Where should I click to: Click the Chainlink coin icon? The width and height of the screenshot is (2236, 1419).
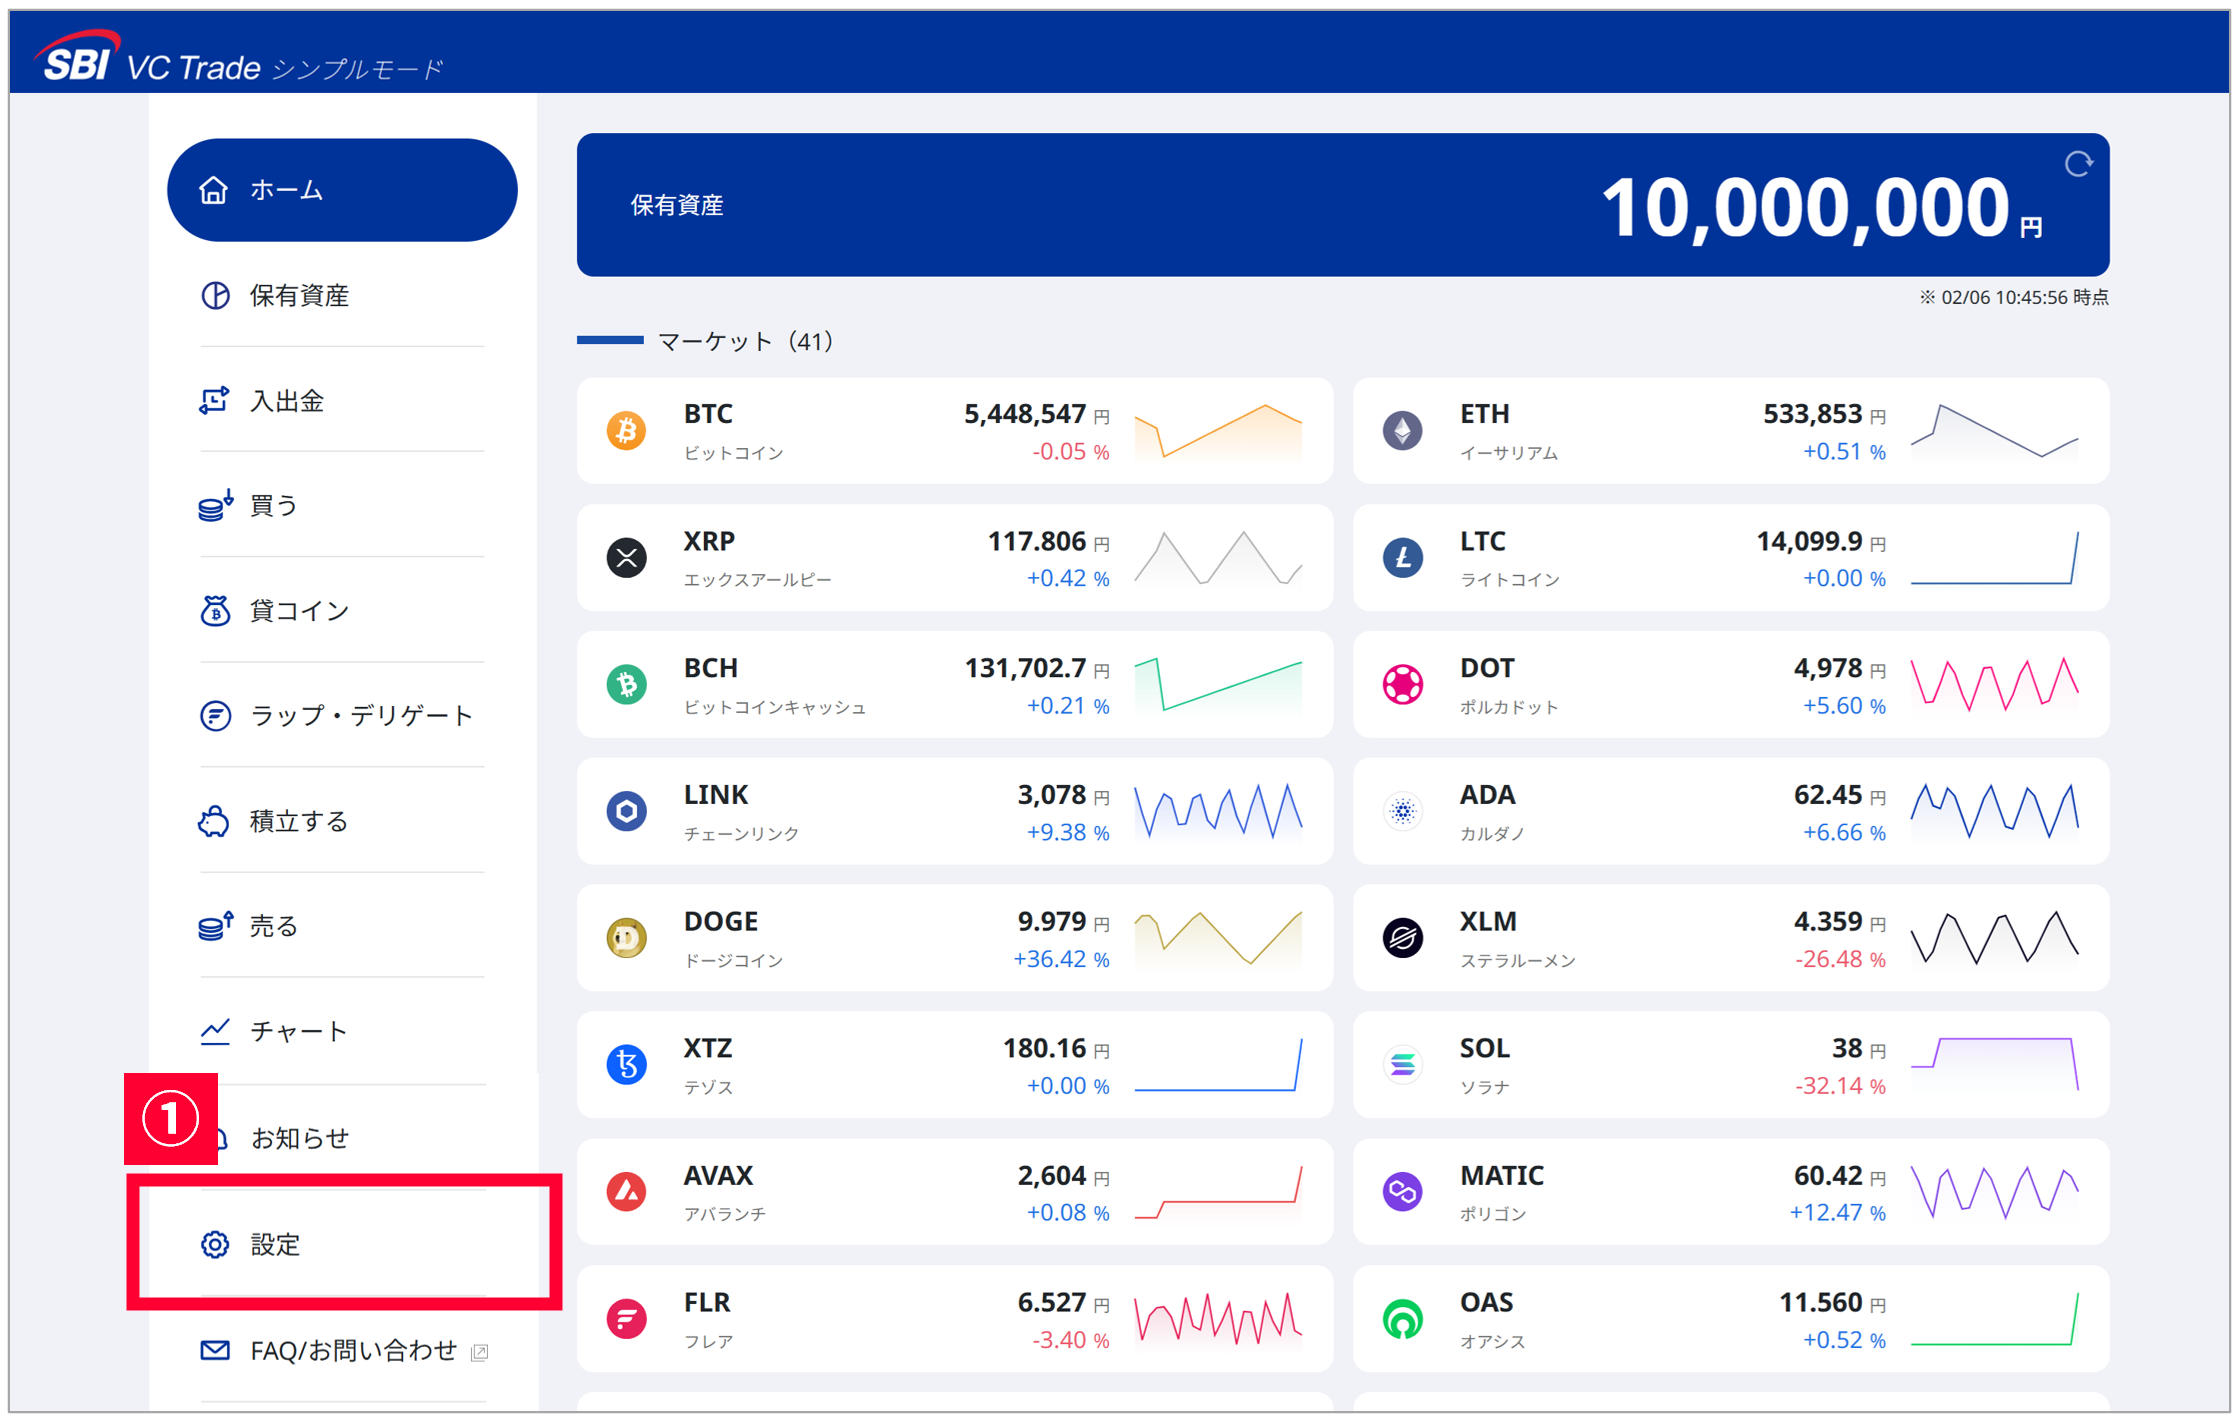(626, 811)
